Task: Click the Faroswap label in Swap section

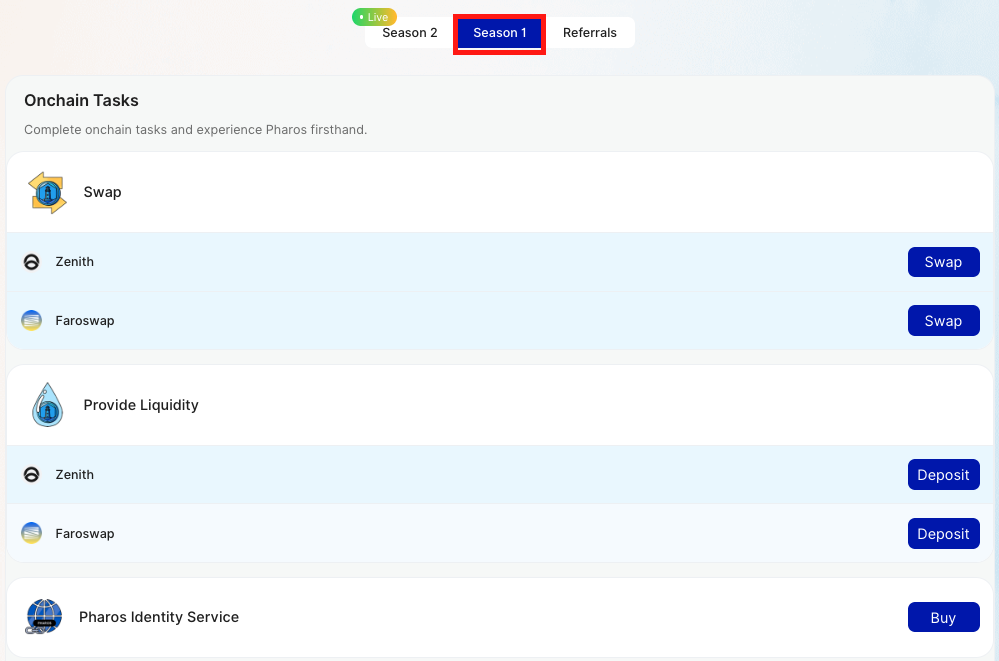Action: click(x=85, y=321)
